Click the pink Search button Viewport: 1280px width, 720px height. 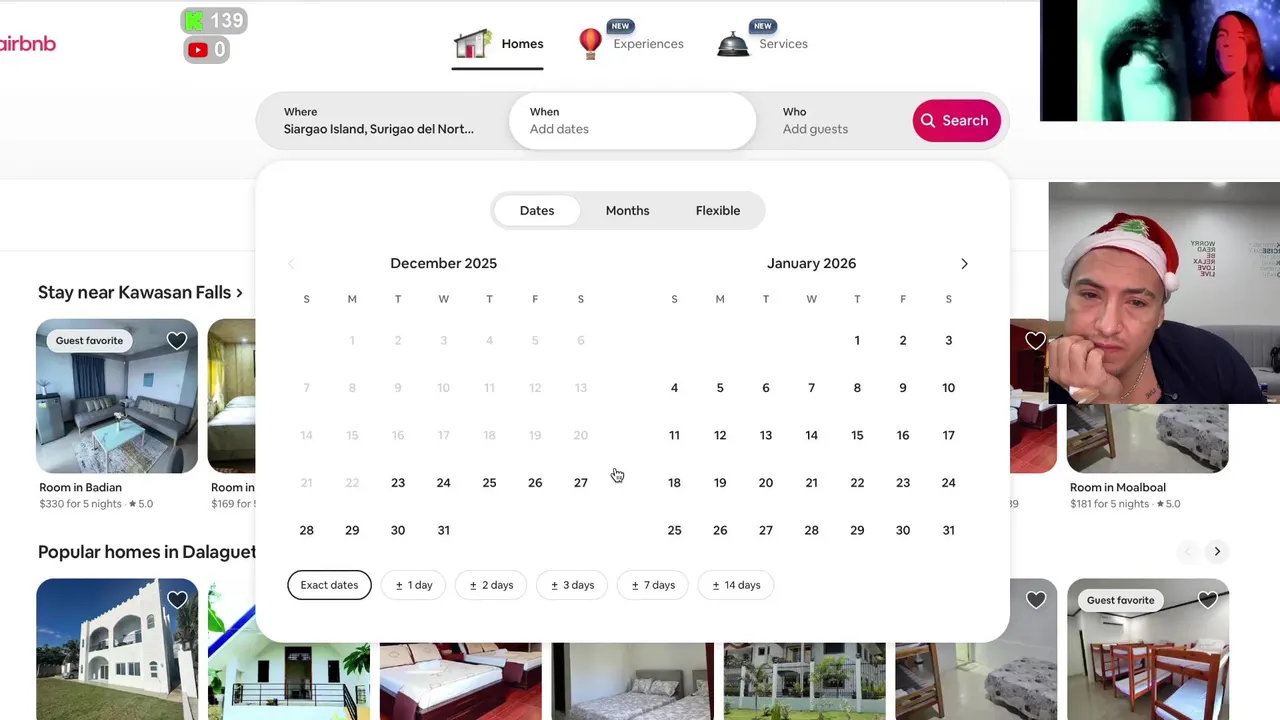pos(956,121)
